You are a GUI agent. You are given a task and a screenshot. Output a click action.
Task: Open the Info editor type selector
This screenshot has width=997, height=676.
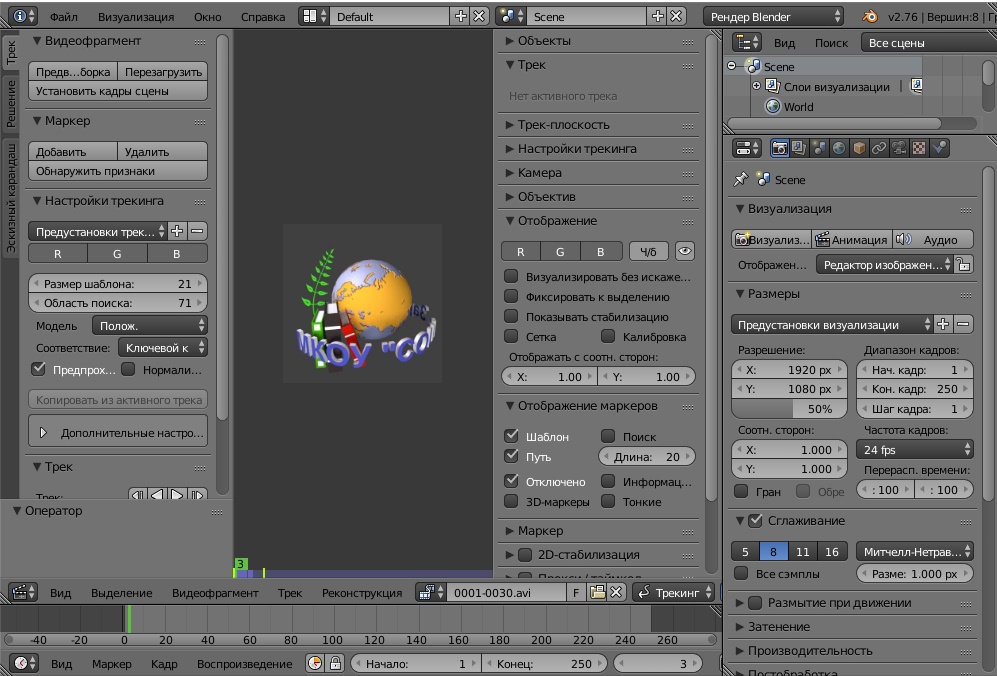click(24, 17)
